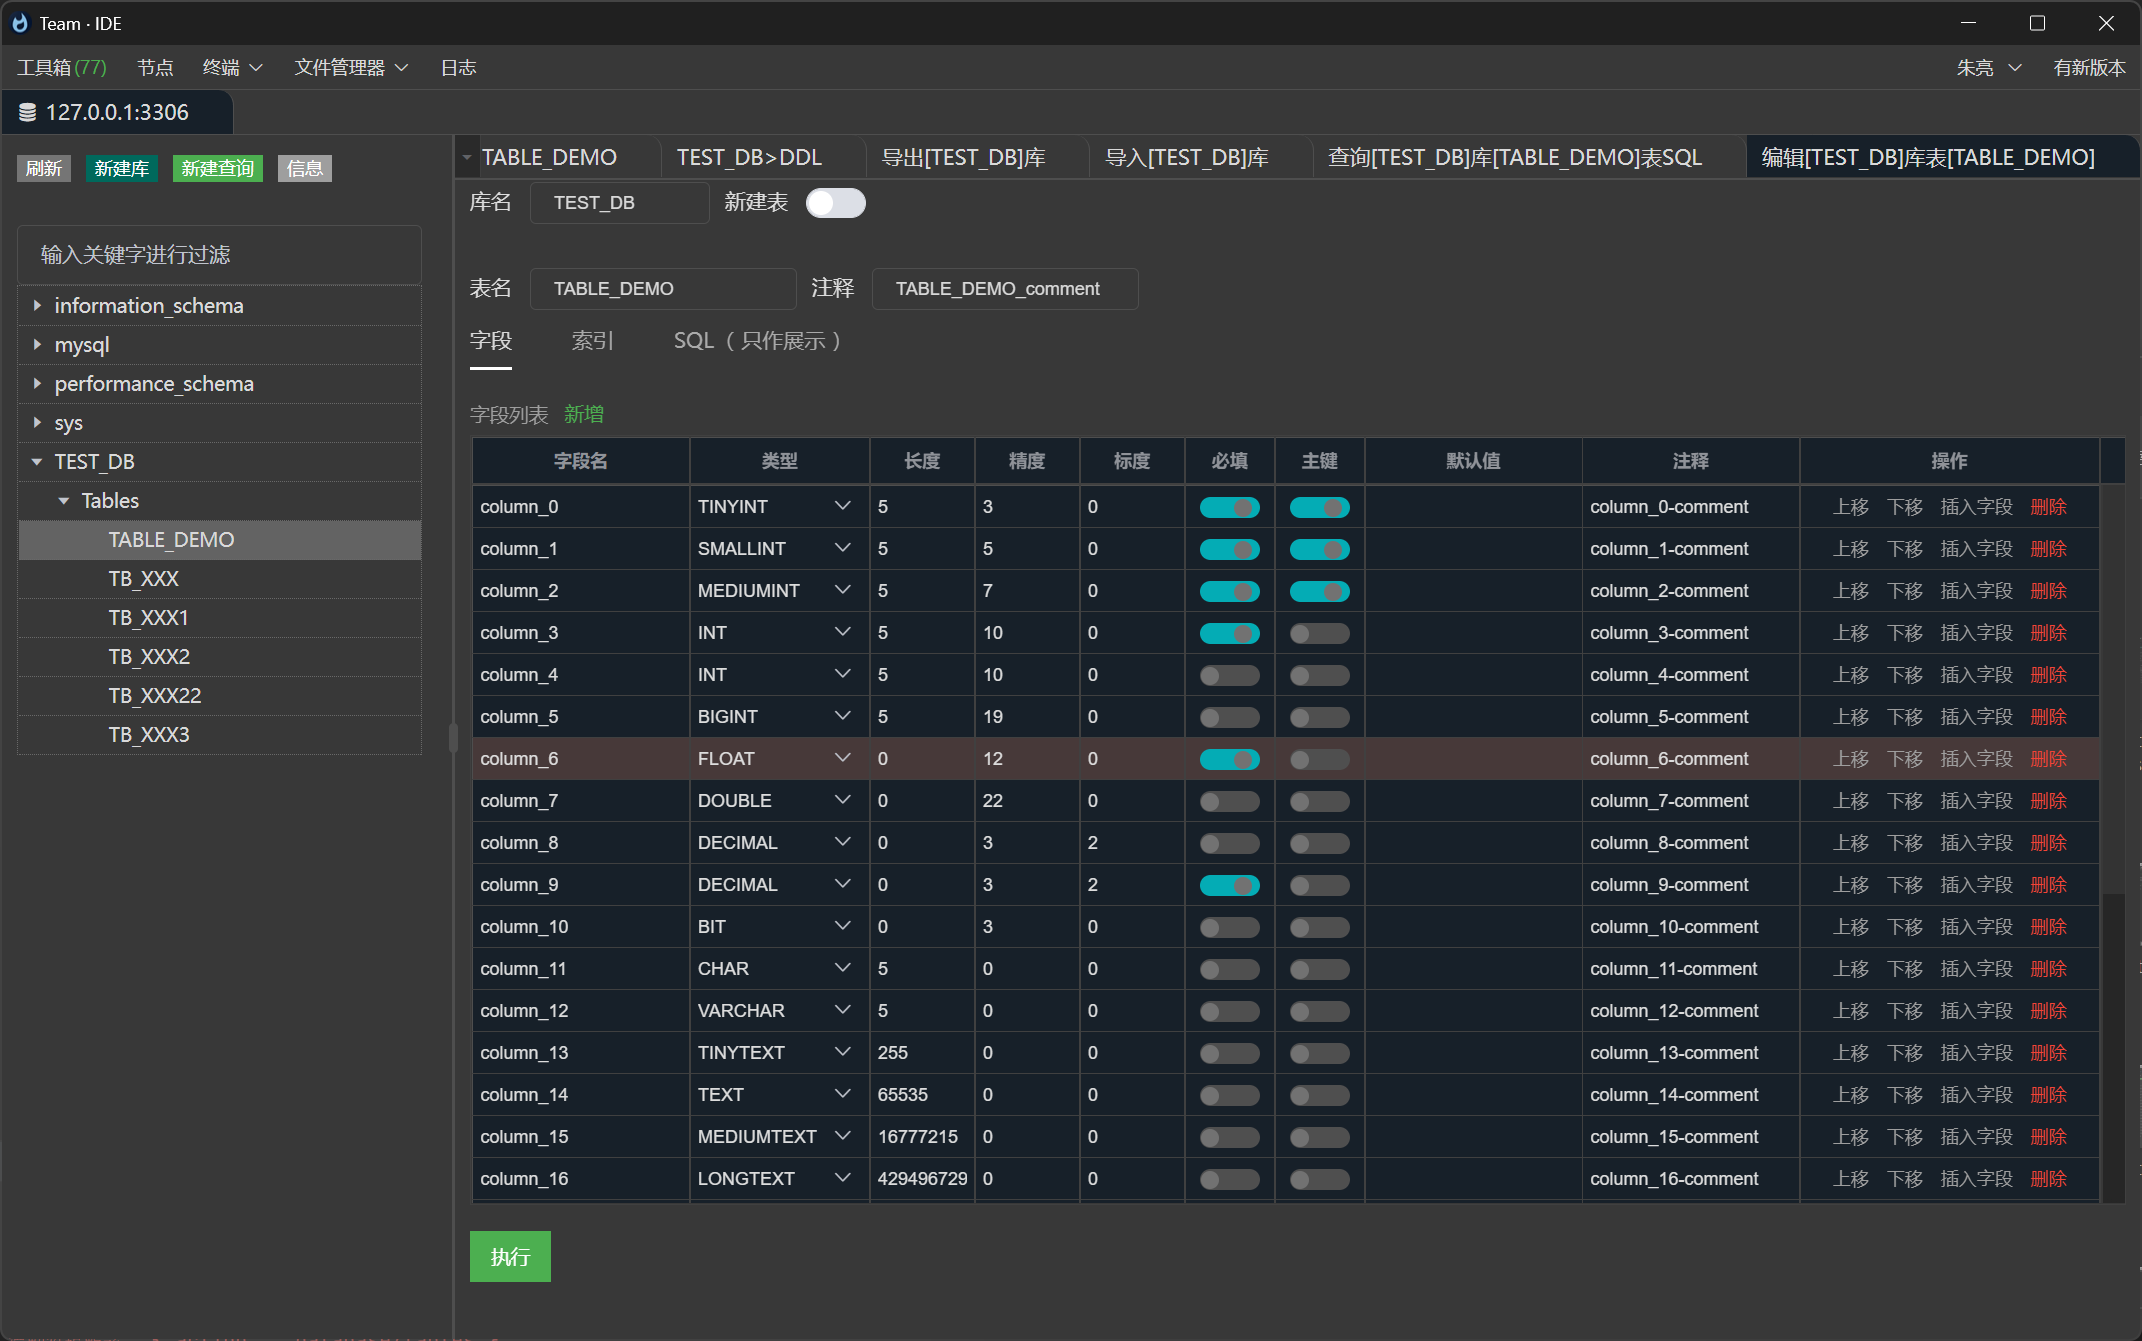Open the VARCHAR type dropdown for column_12
Viewport: 2142px width, 1341px height.
click(x=841, y=1010)
